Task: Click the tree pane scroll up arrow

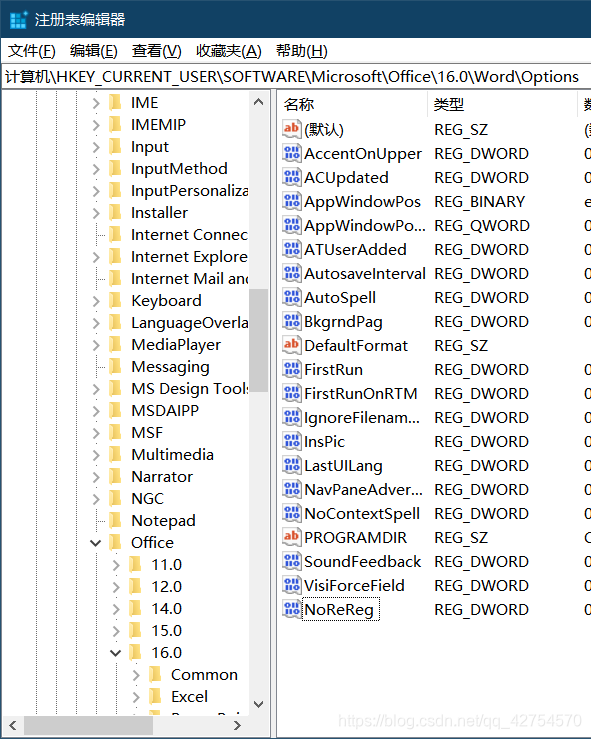Action: coord(258,102)
